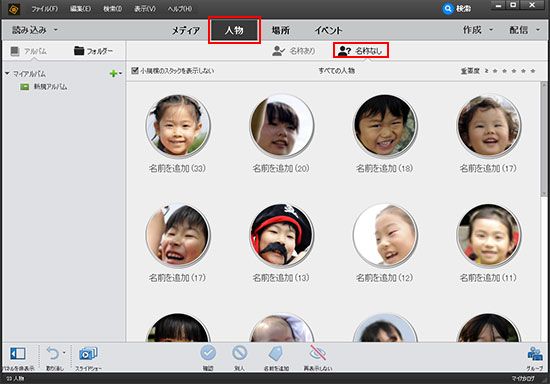
Task: Open the arrow beside the add album plus
Action: click(x=120, y=74)
